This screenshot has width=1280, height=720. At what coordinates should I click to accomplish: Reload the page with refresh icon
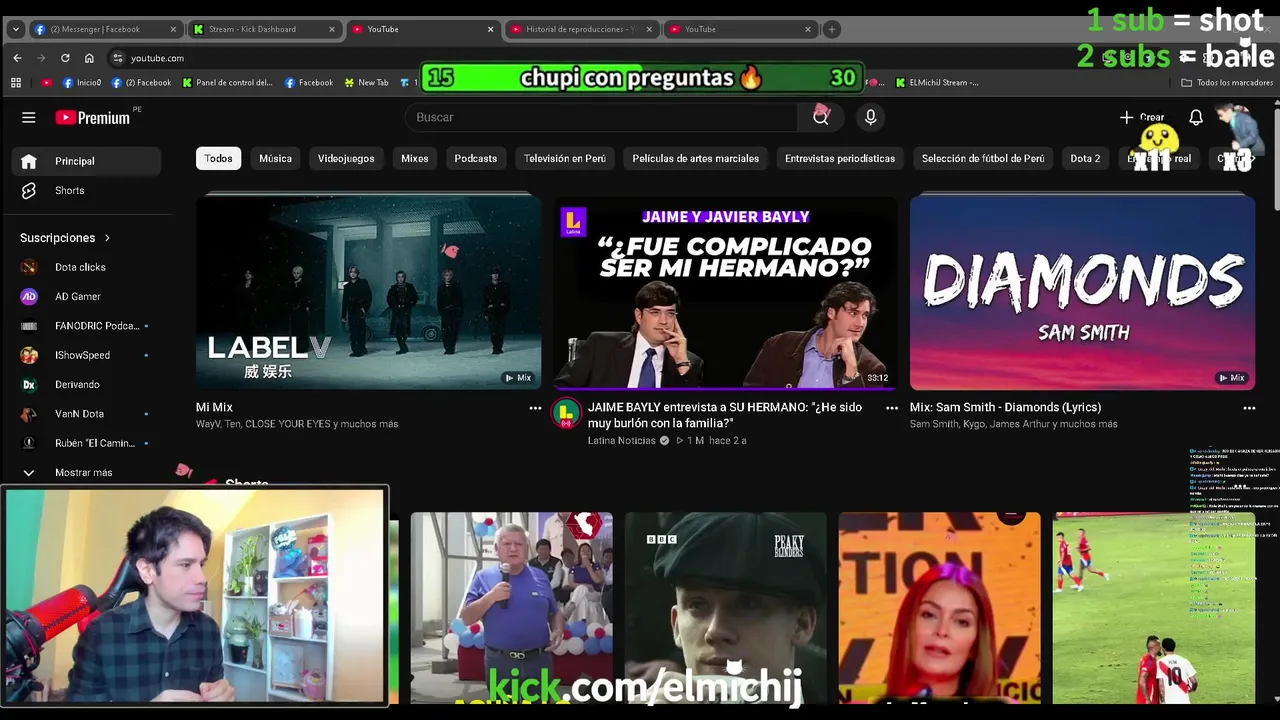pos(65,58)
